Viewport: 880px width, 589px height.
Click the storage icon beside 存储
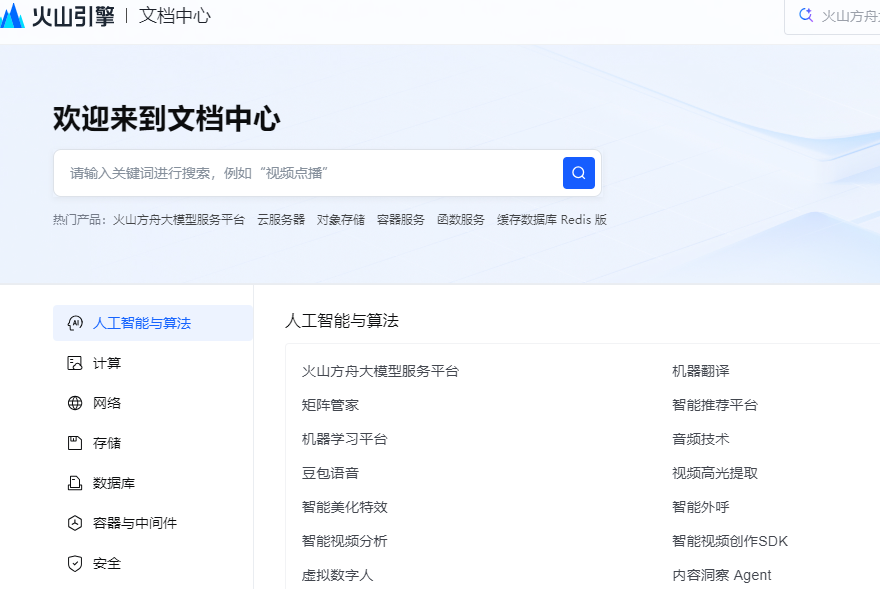tap(74, 442)
